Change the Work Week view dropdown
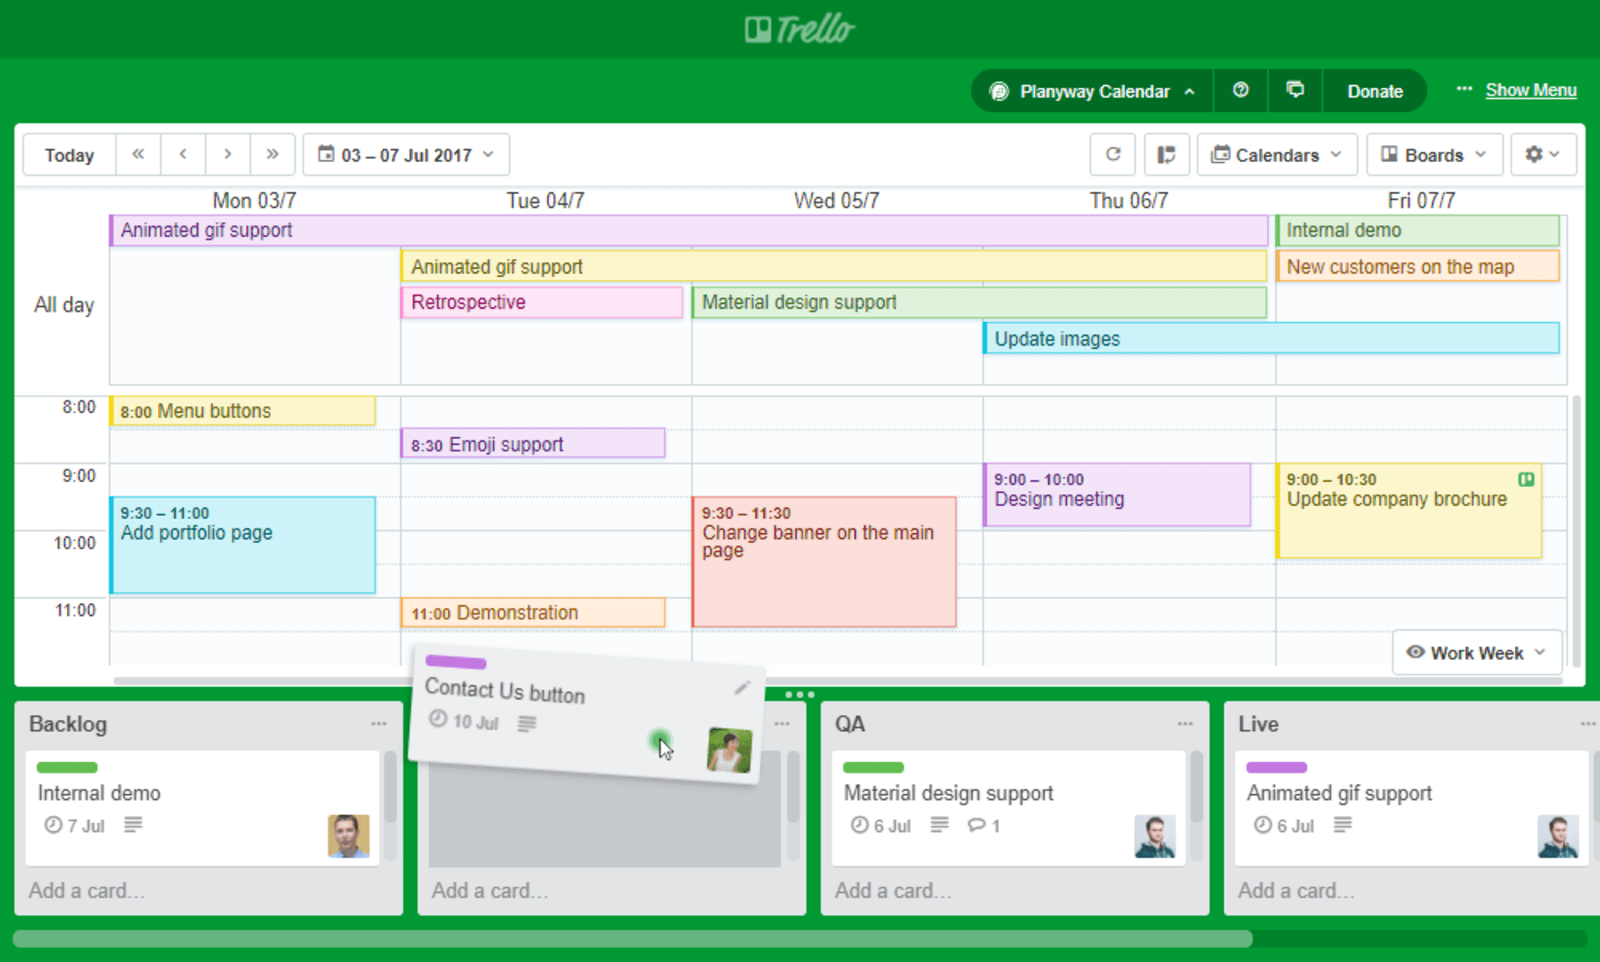The image size is (1600, 962). click(x=1476, y=652)
